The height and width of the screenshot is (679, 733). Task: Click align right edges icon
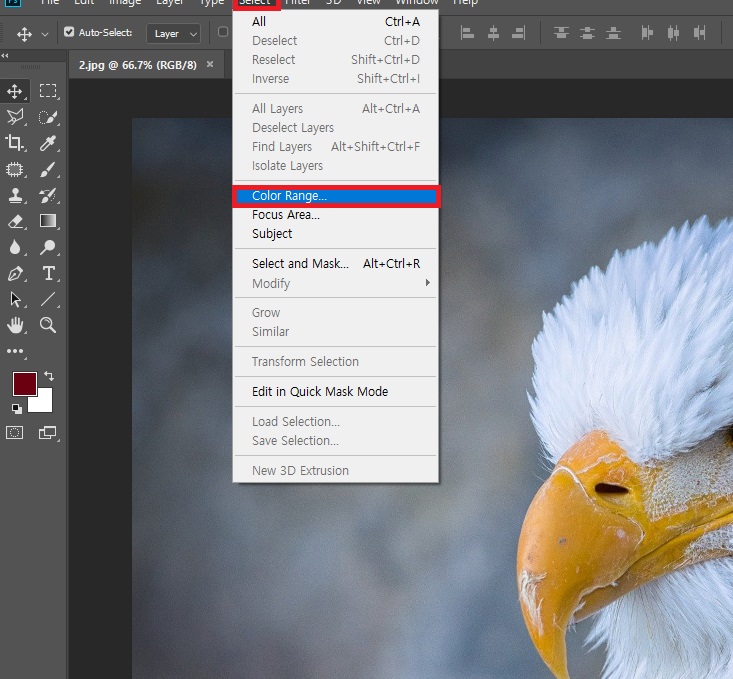(518, 33)
